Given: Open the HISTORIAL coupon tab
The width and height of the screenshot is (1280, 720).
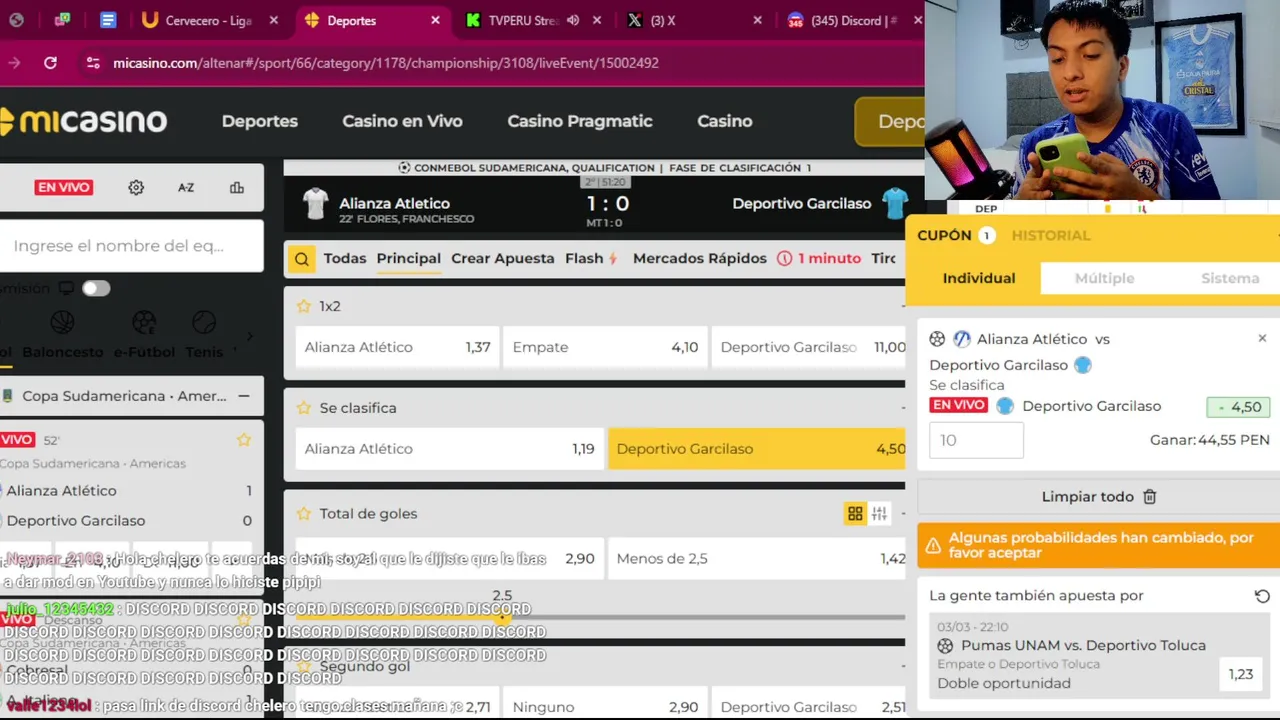Looking at the screenshot, I should (x=1051, y=235).
